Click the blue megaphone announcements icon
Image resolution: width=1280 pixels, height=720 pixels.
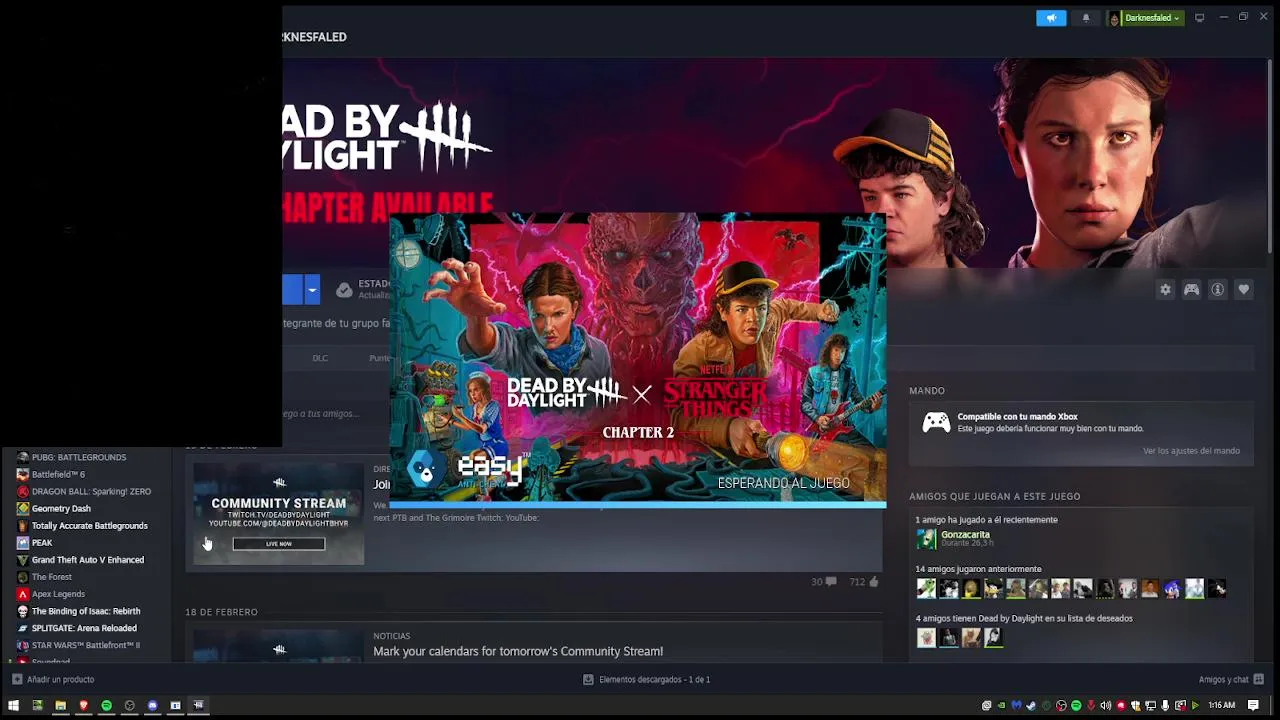(1051, 18)
